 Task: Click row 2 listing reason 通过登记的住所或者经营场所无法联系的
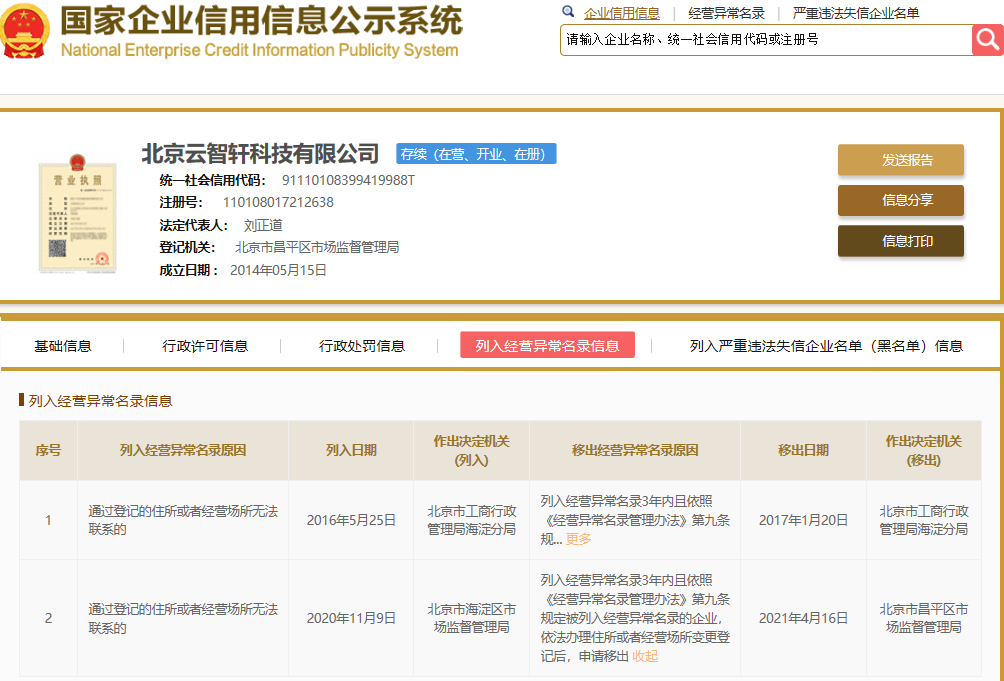click(183, 618)
